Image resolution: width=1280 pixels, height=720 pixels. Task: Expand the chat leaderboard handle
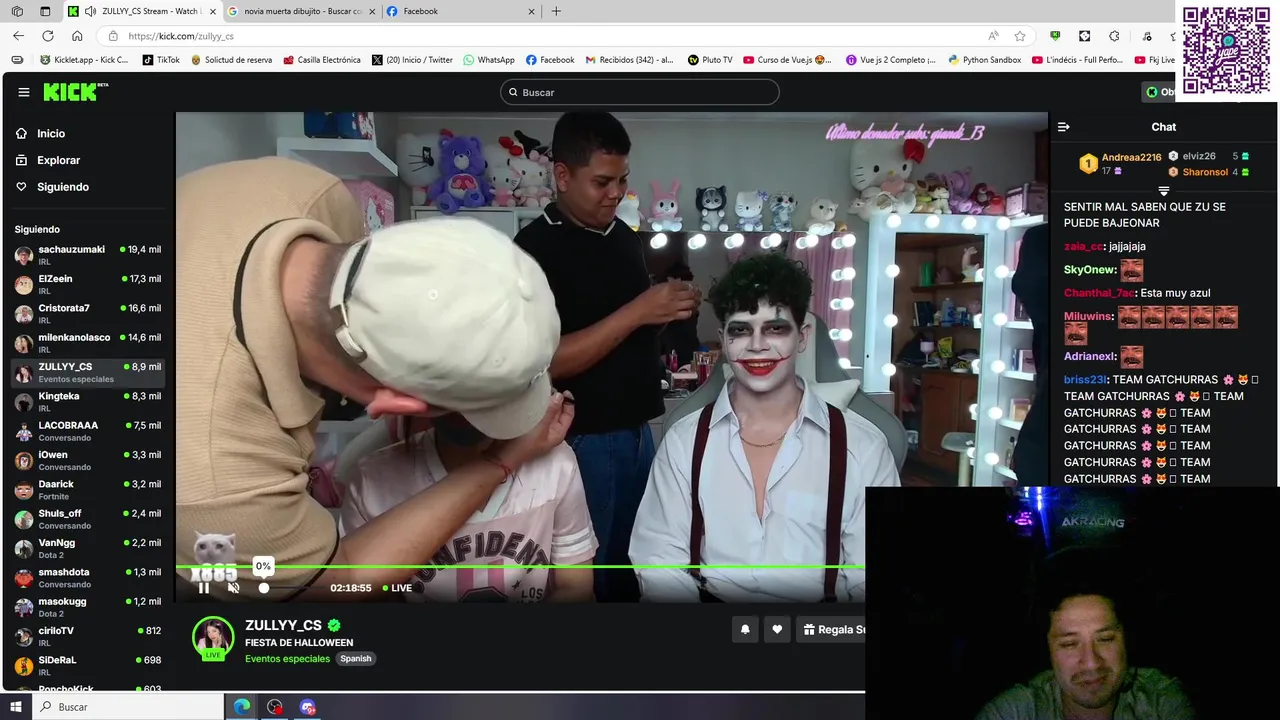[1164, 190]
